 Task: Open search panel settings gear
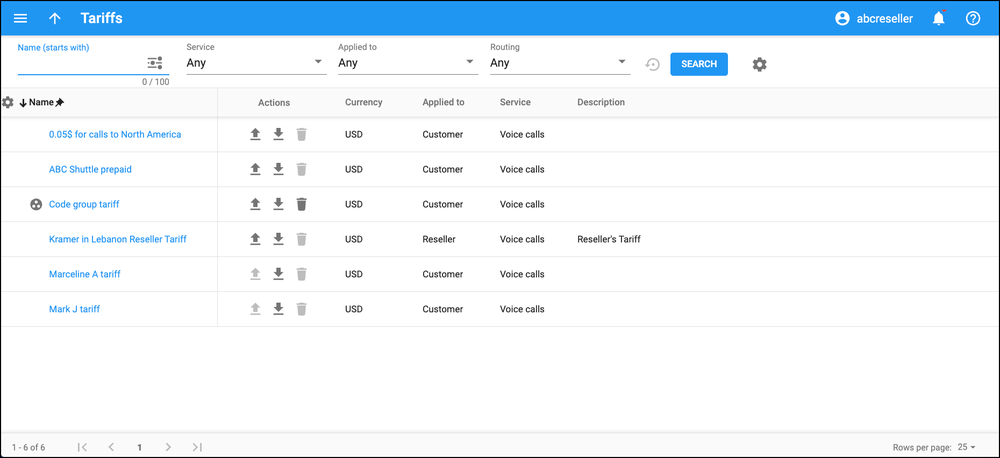[x=759, y=64]
